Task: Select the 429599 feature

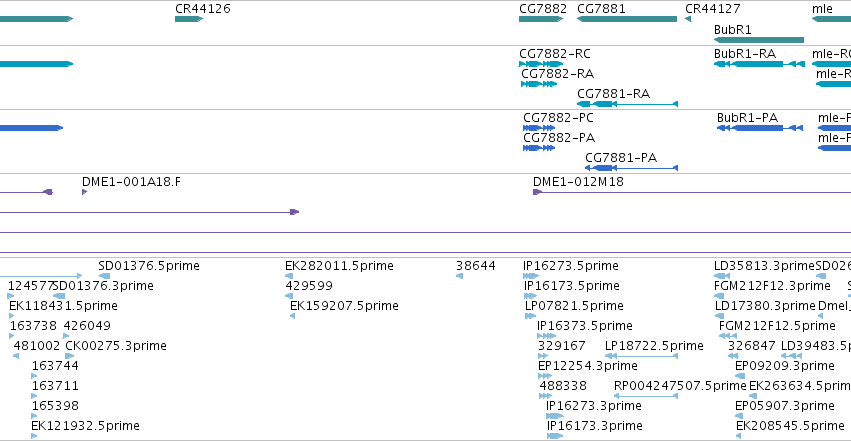Action: click(x=289, y=296)
